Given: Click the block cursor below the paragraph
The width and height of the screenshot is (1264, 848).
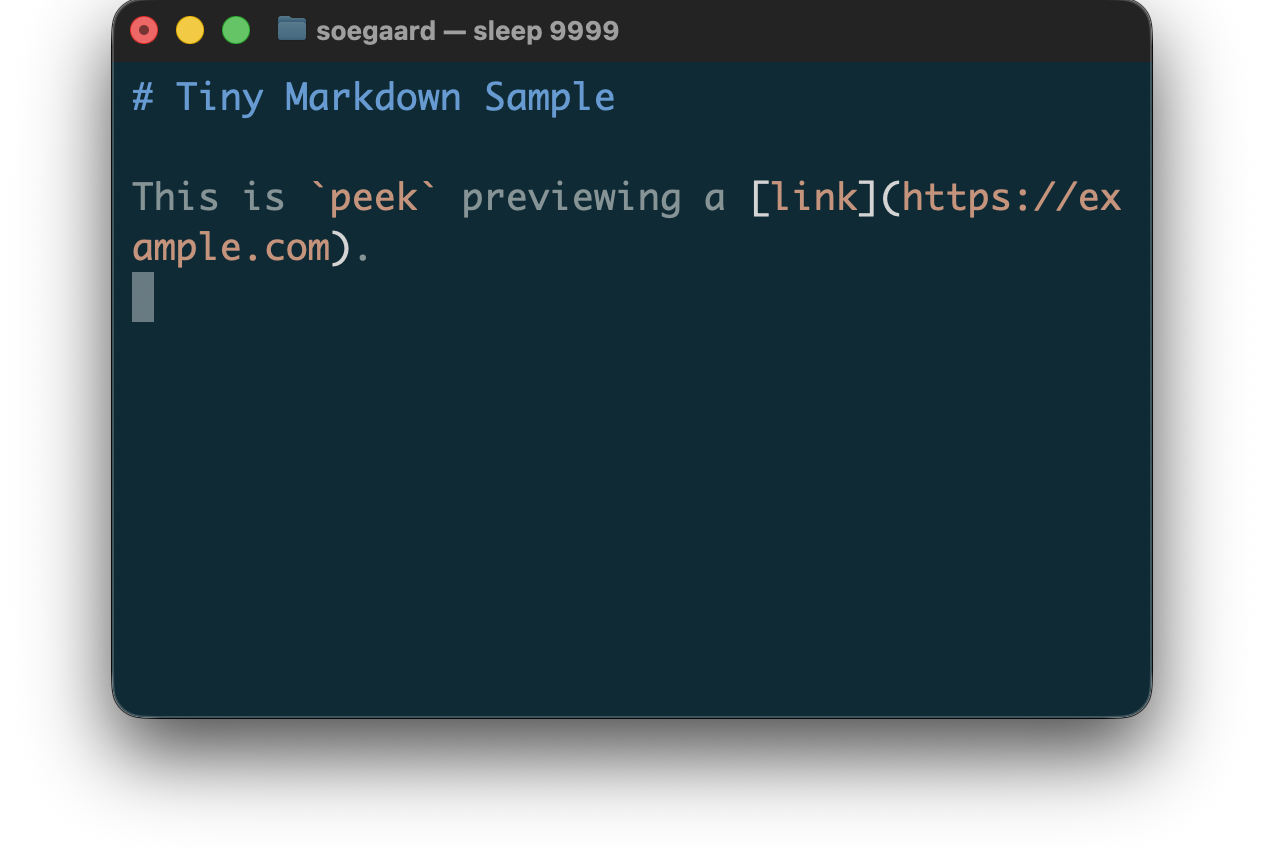Looking at the screenshot, I should click(143, 297).
